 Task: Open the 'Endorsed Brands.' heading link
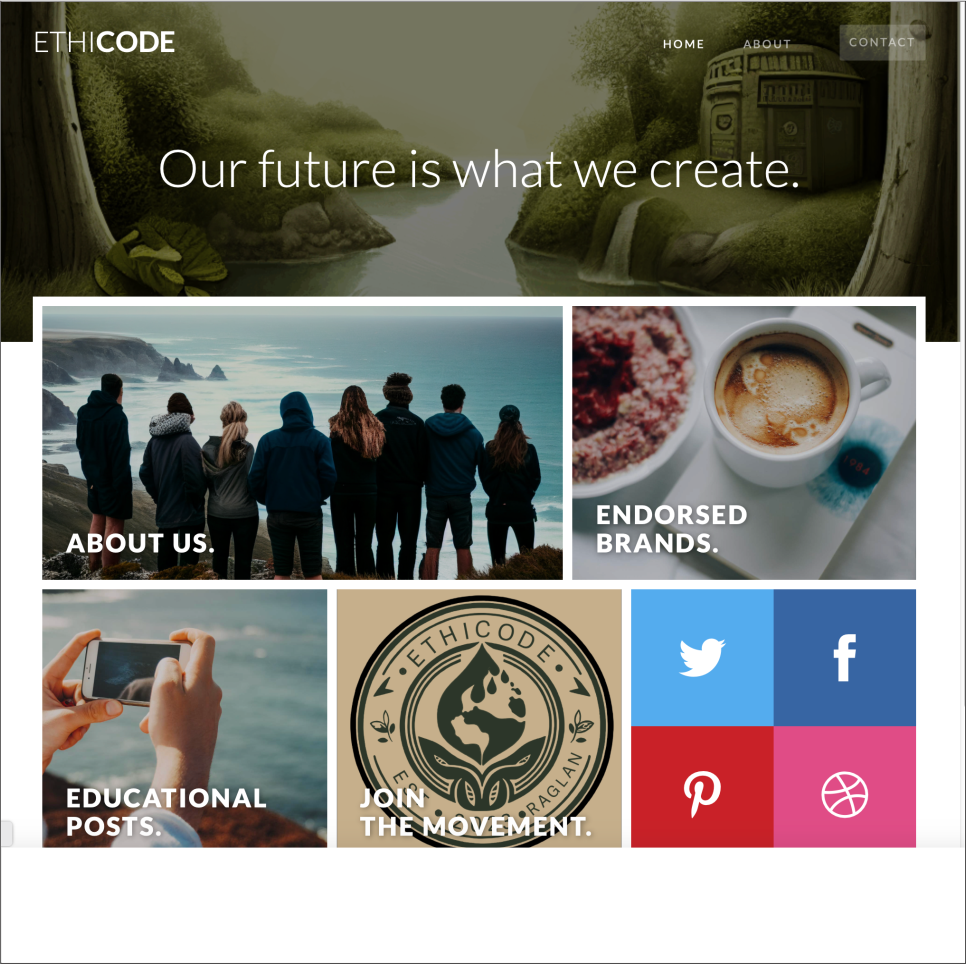(x=672, y=529)
